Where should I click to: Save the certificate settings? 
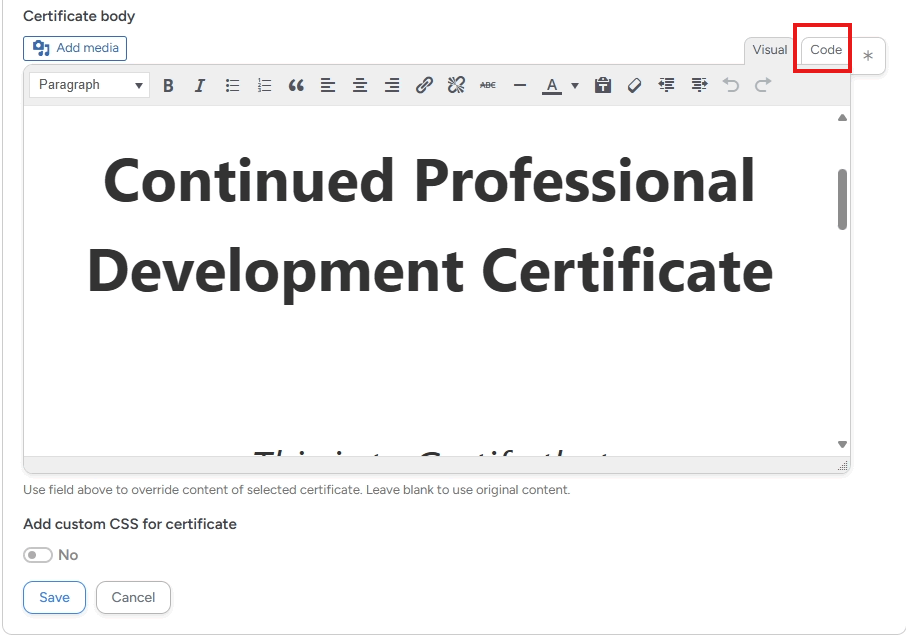click(x=54, y=597)
